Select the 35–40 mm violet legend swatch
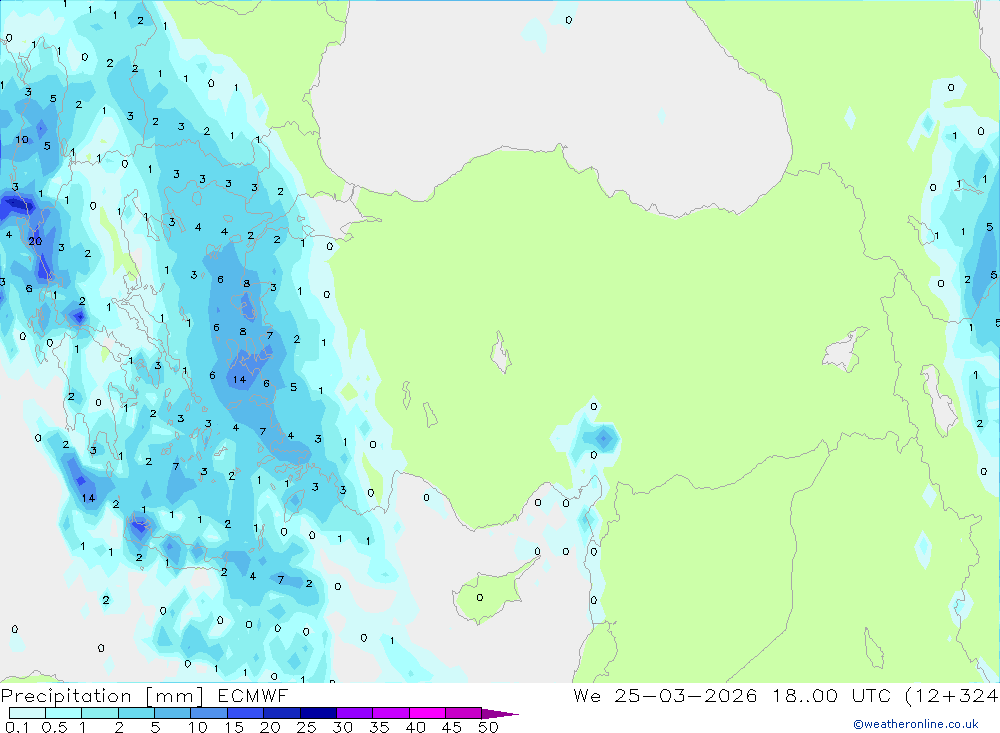 (391, 713)
